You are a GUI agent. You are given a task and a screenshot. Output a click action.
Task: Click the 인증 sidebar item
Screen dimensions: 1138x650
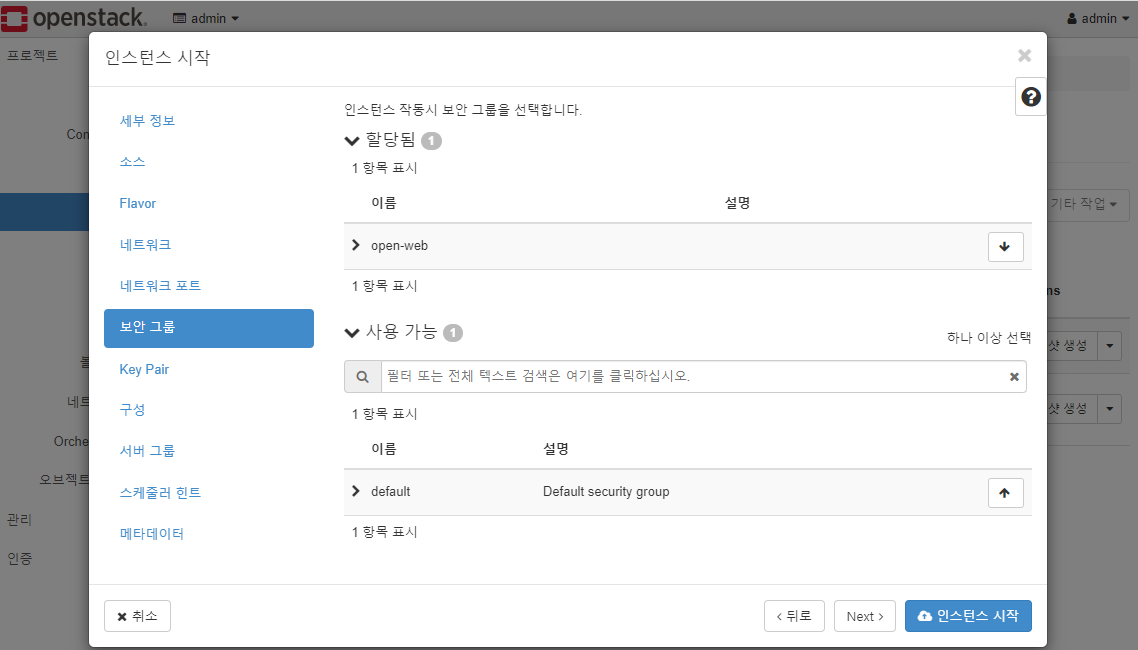(x=20, y=559)
